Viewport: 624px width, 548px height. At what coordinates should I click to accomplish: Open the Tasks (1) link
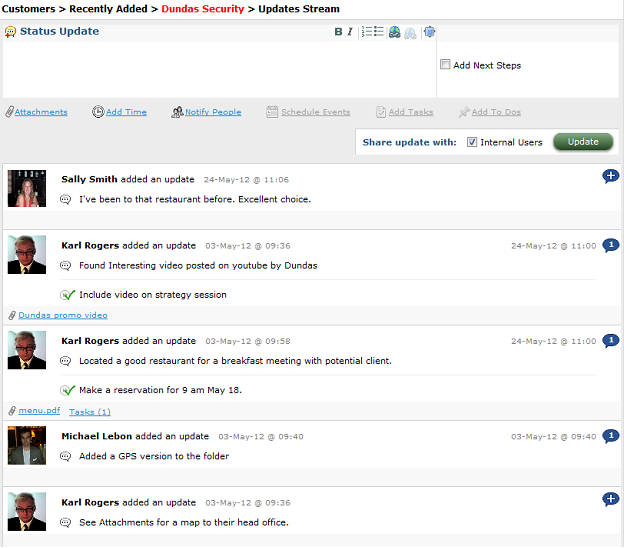coord(90,412)
